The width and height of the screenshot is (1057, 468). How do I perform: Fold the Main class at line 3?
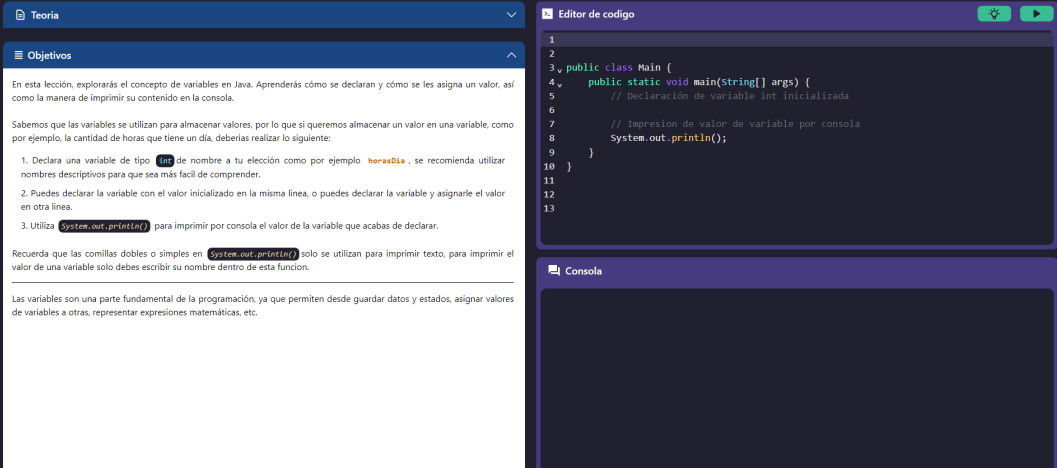559,69
